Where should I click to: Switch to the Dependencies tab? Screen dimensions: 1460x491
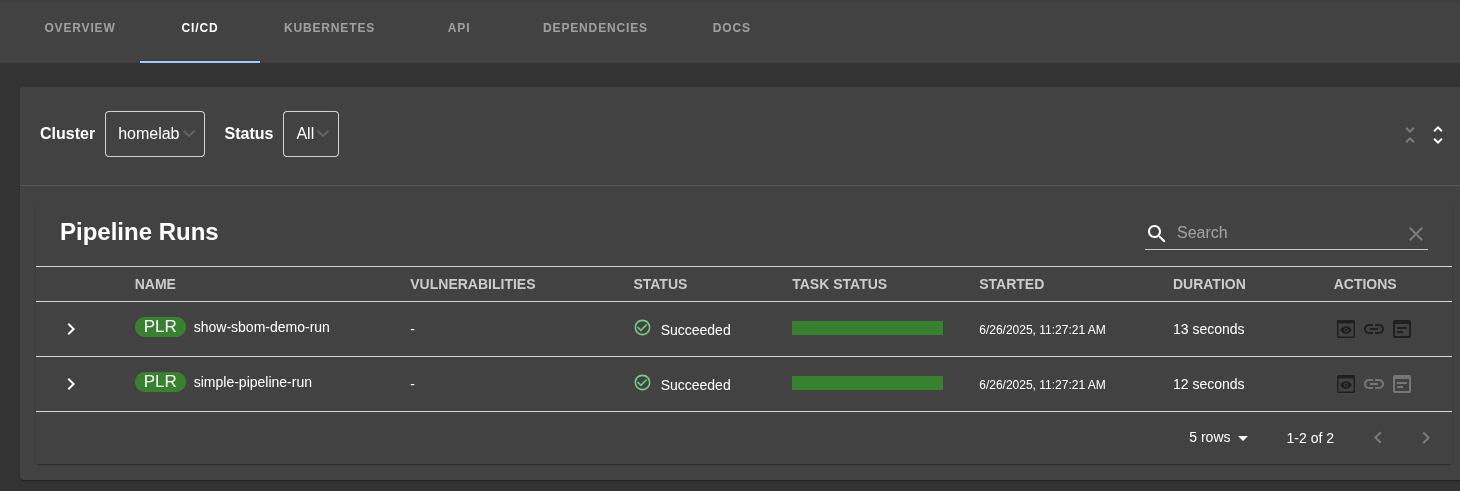point(595,28)
